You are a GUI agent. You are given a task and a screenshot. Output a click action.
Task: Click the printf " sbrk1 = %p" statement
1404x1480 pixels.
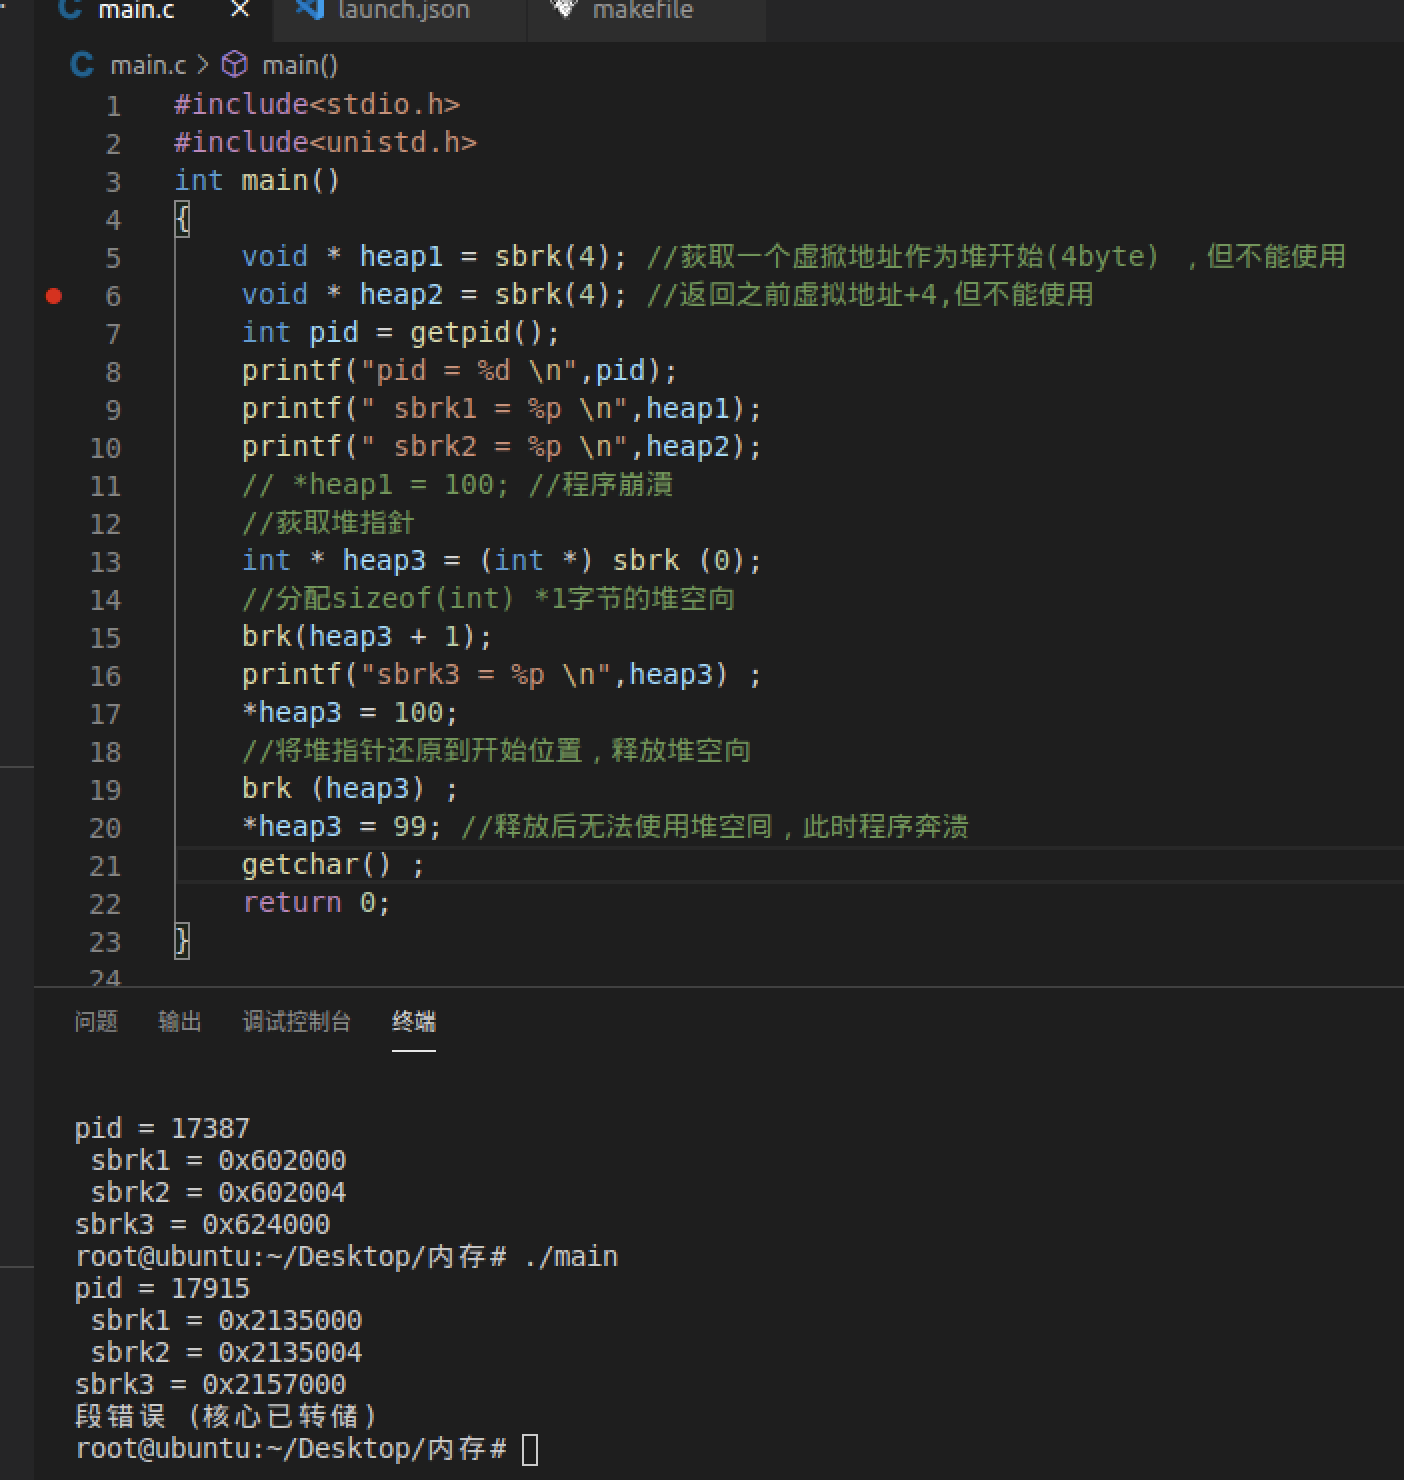502,408
